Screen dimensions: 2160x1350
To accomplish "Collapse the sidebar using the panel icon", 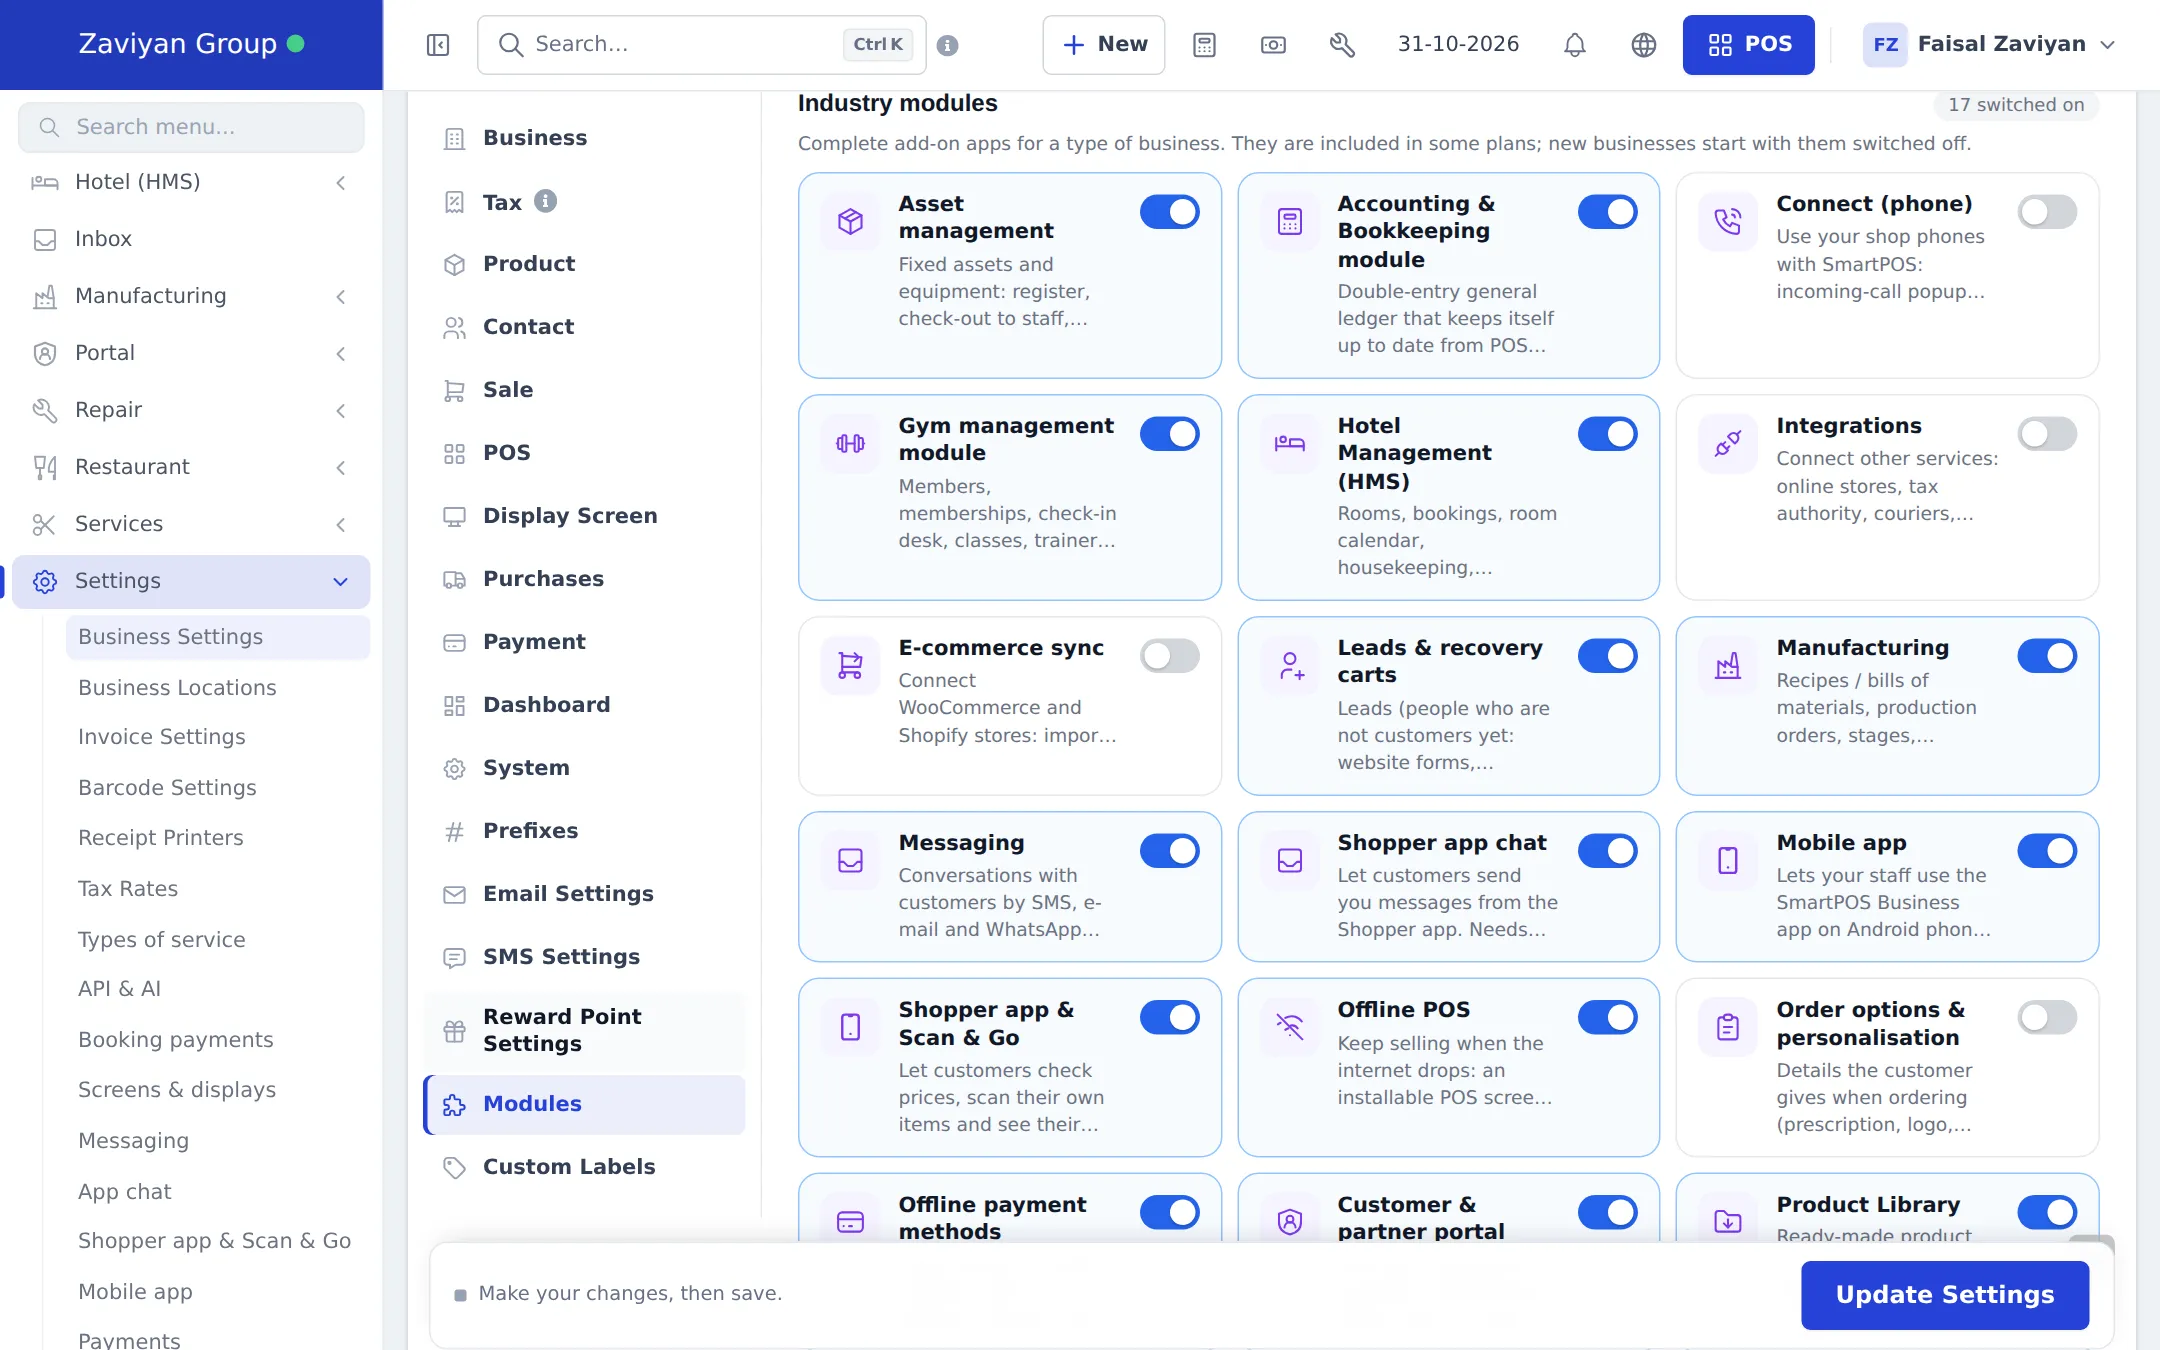I will (438, 45).
